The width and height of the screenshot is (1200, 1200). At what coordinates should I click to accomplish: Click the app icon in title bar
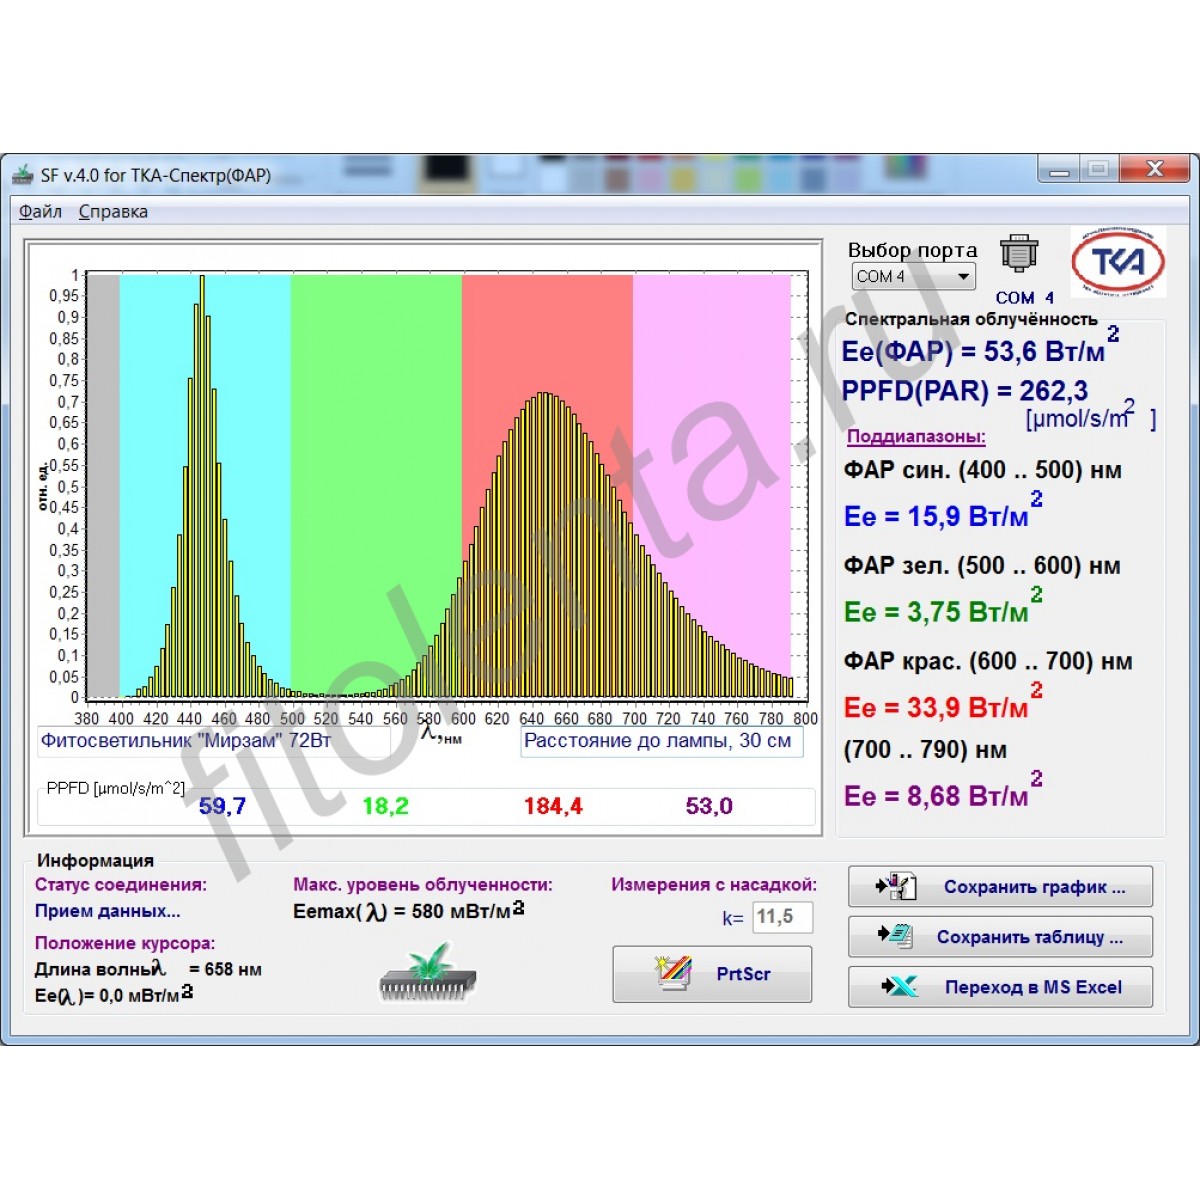point(22,176)
